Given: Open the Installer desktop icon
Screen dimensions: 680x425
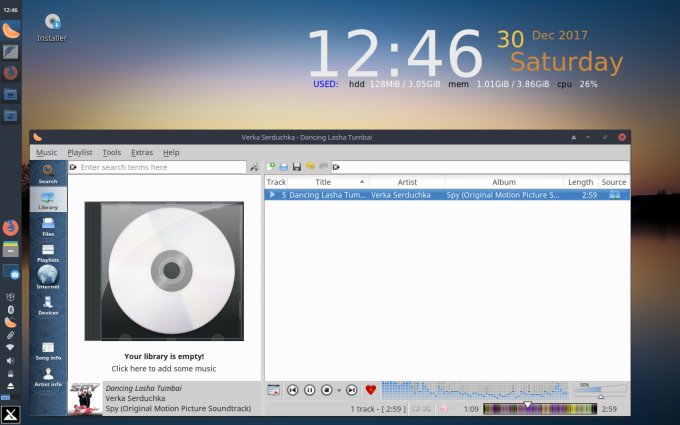Looking at the screenshot, I should coord(52,28).
